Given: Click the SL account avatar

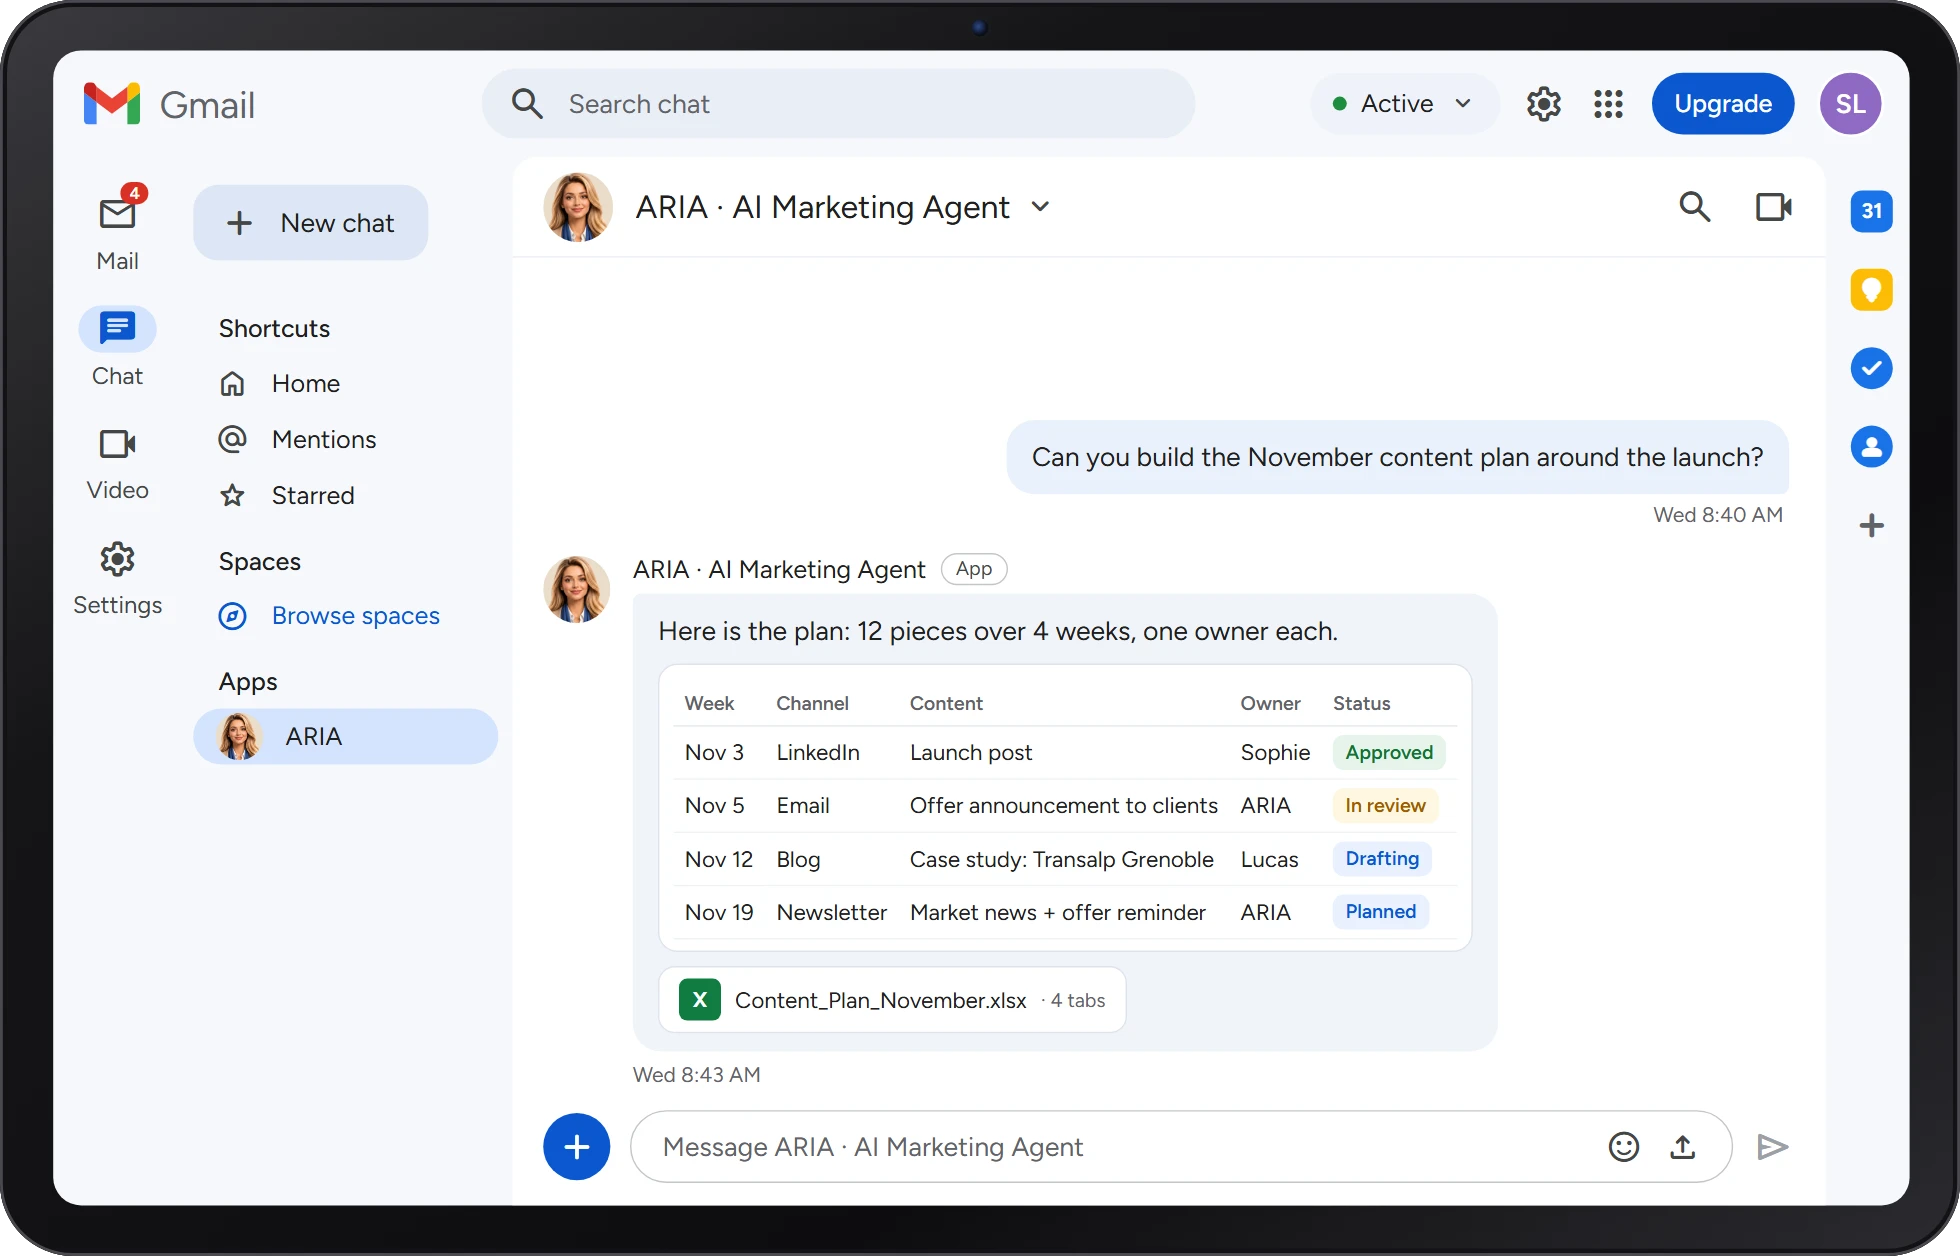Looking at the screenshot, I should [x=1850, y=104].
